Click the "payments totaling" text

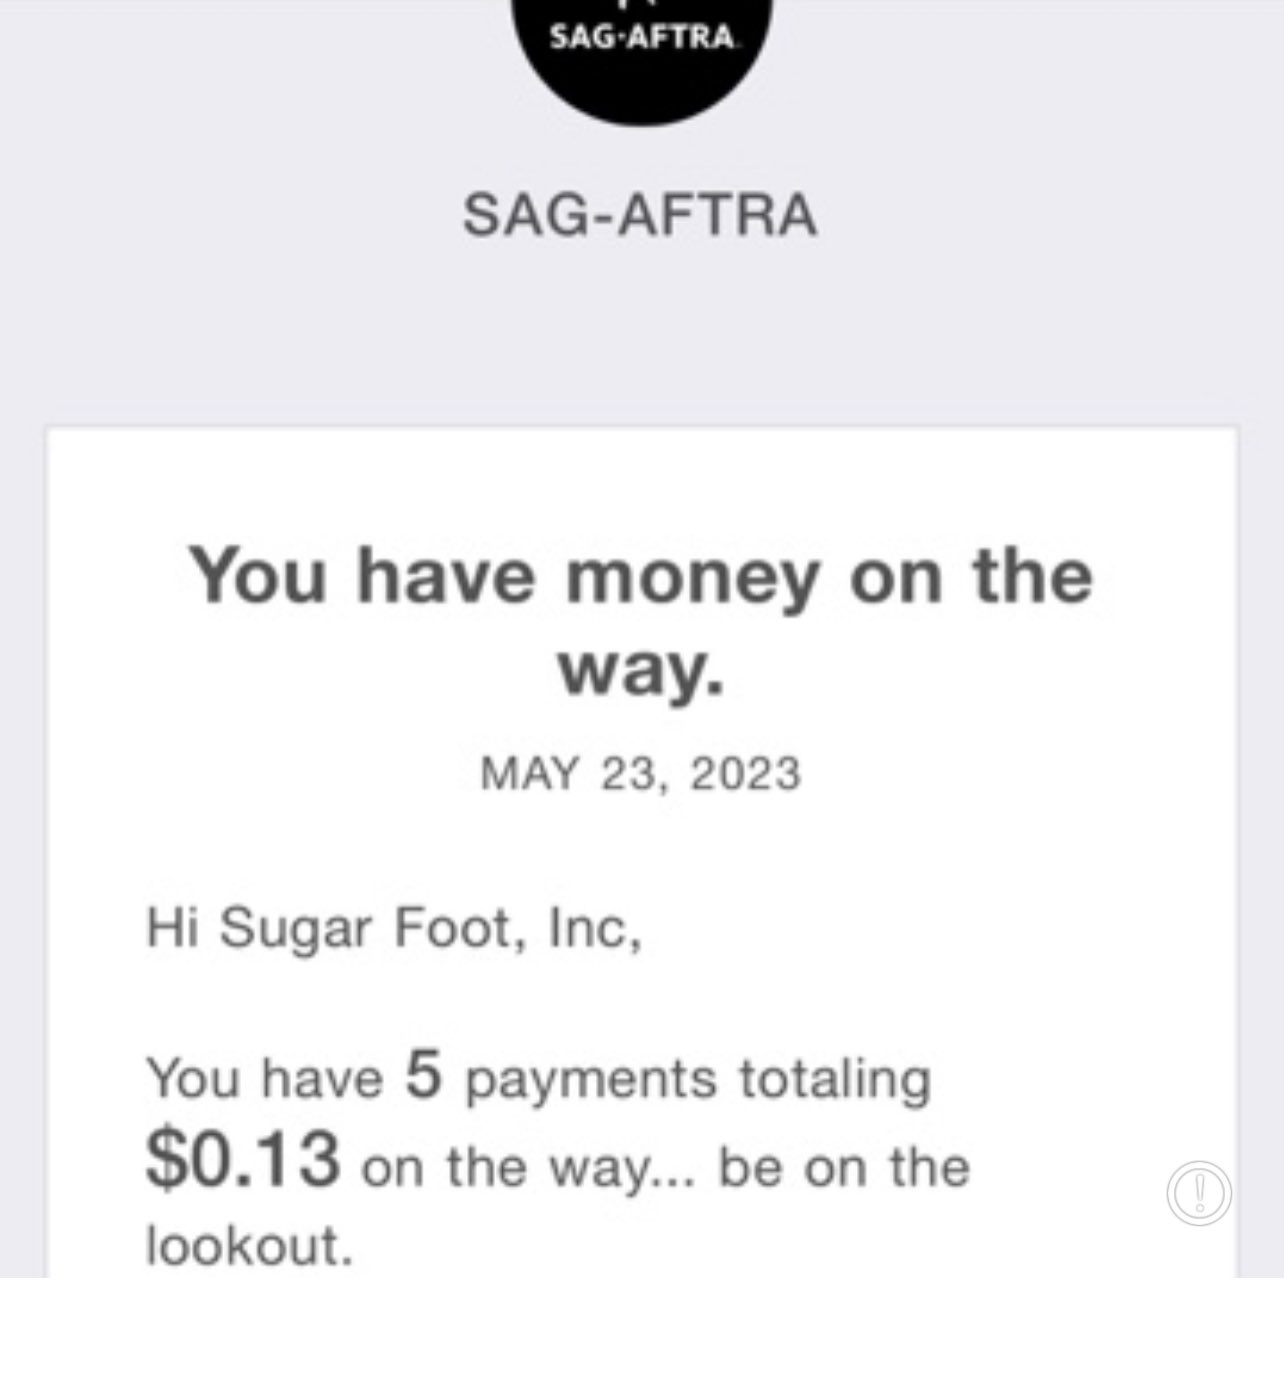coord(698,1079)
